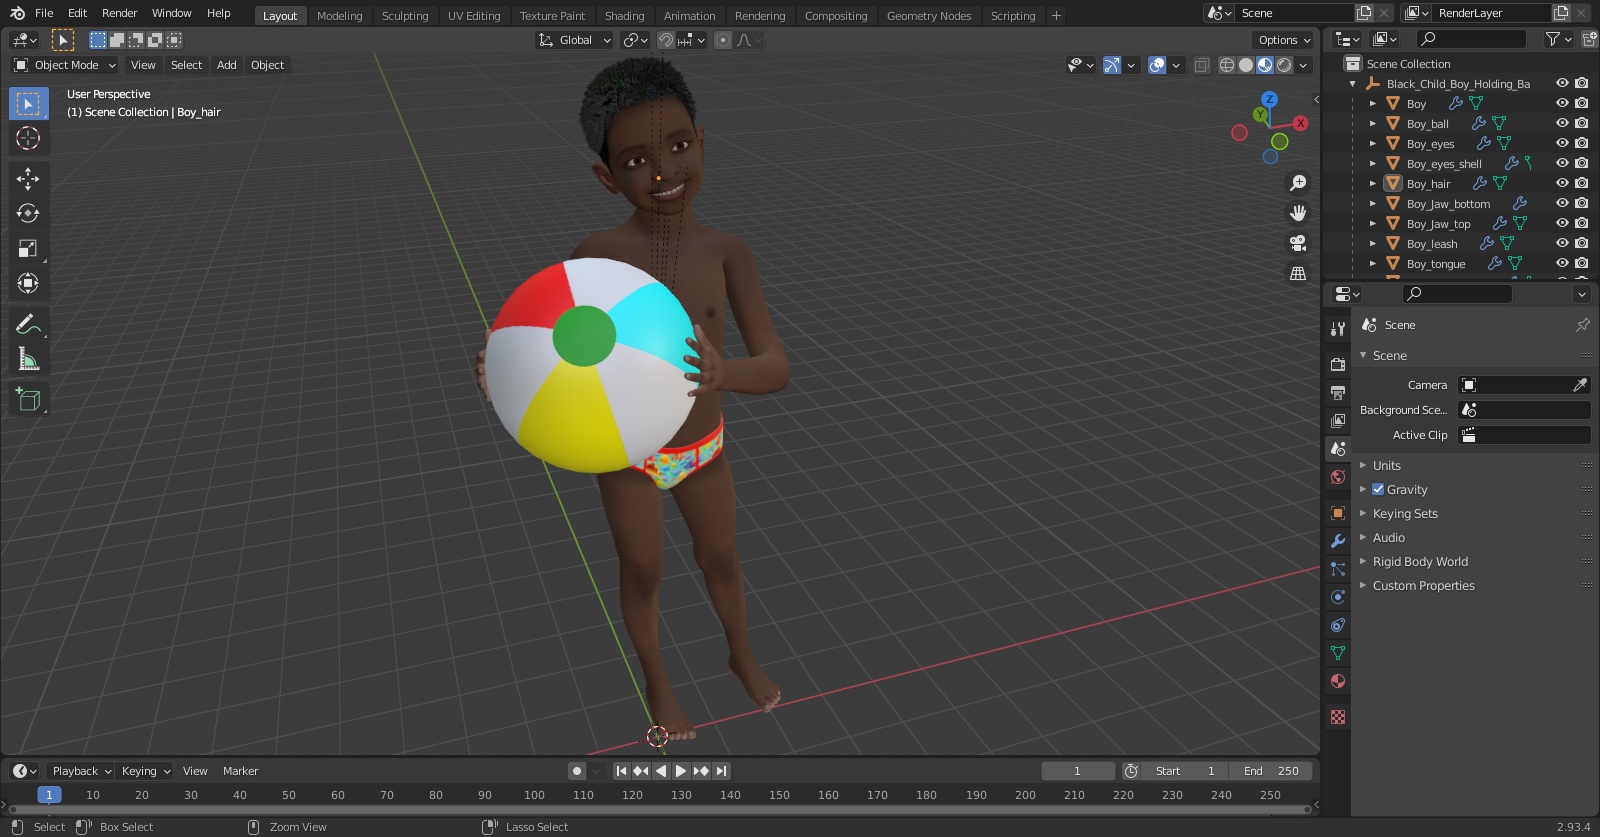Expand Boy_leash in outliner
Screen dimensions: 1600x837
click(1373, 244)
